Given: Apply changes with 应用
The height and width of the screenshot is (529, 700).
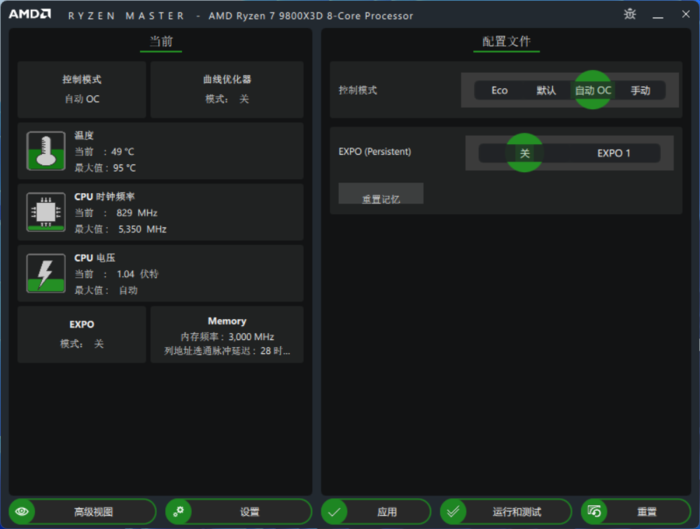Looking at the screenshot, I should pos(376,512).
